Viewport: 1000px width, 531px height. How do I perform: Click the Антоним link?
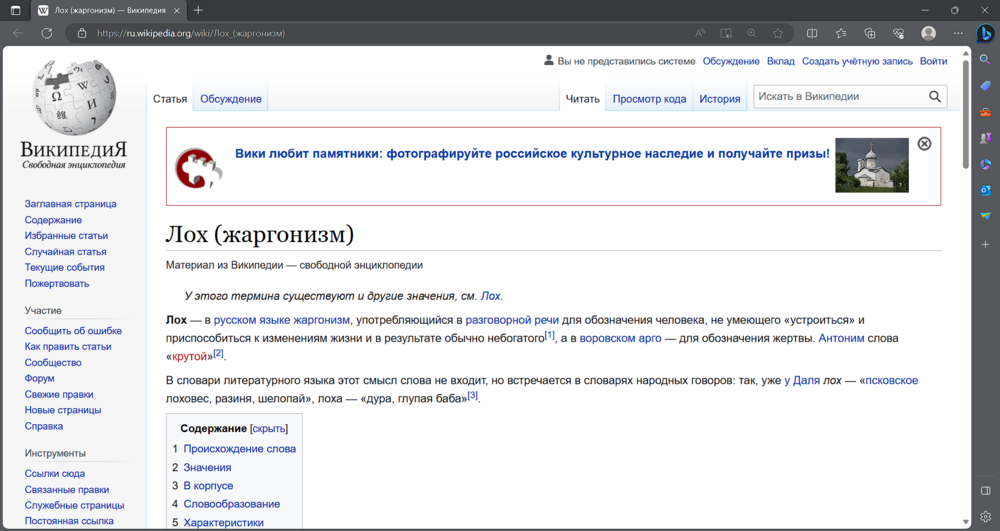point(841,338)
